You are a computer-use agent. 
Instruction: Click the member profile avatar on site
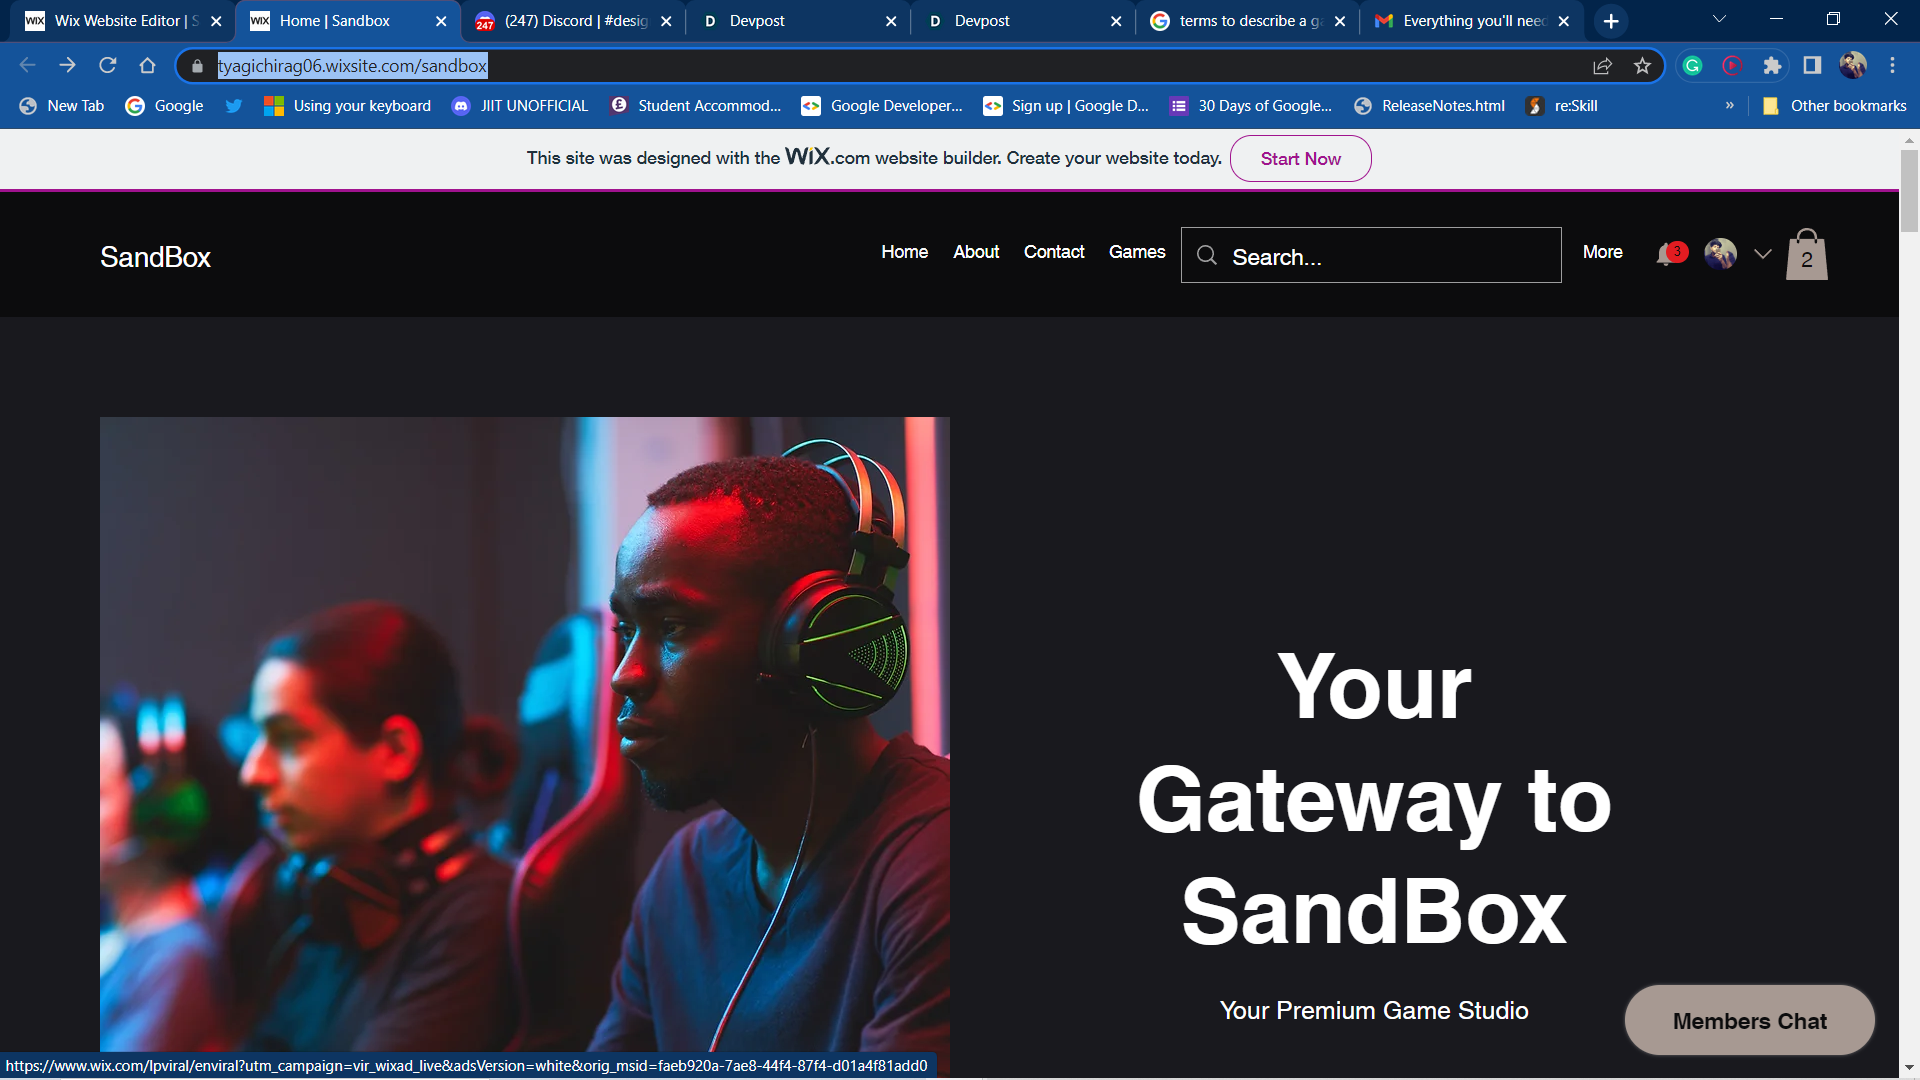point(1720,254)
